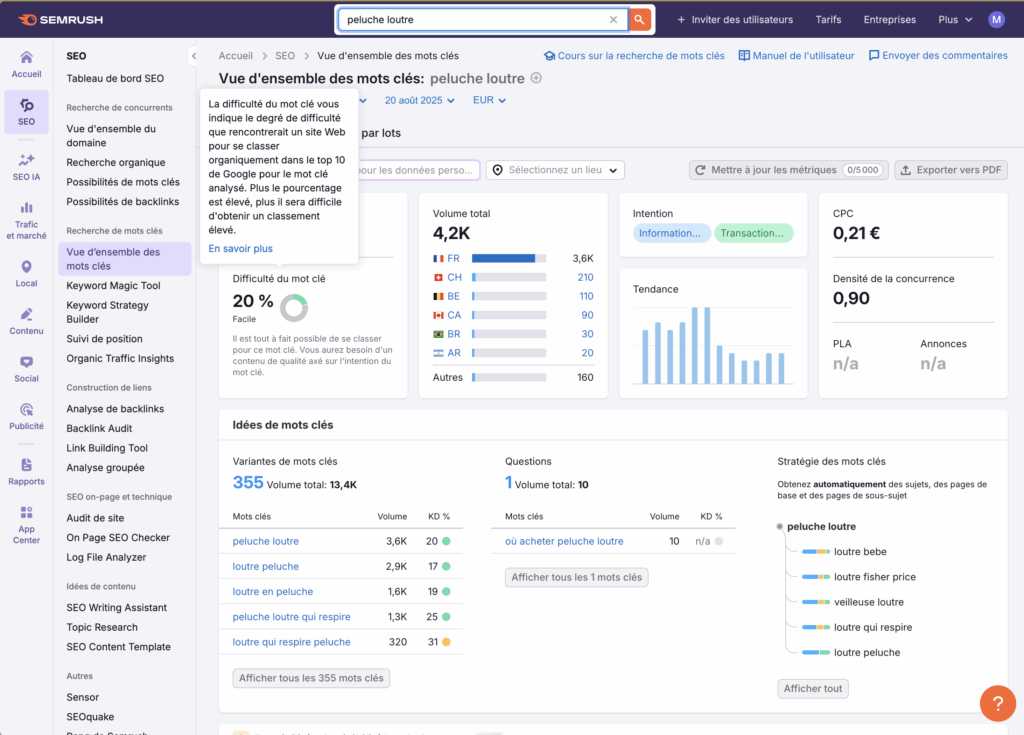The height and width of the screenshot is (735, 1024).
Task: Open Analyse de backlinks
Action: [x=115, y=409]
